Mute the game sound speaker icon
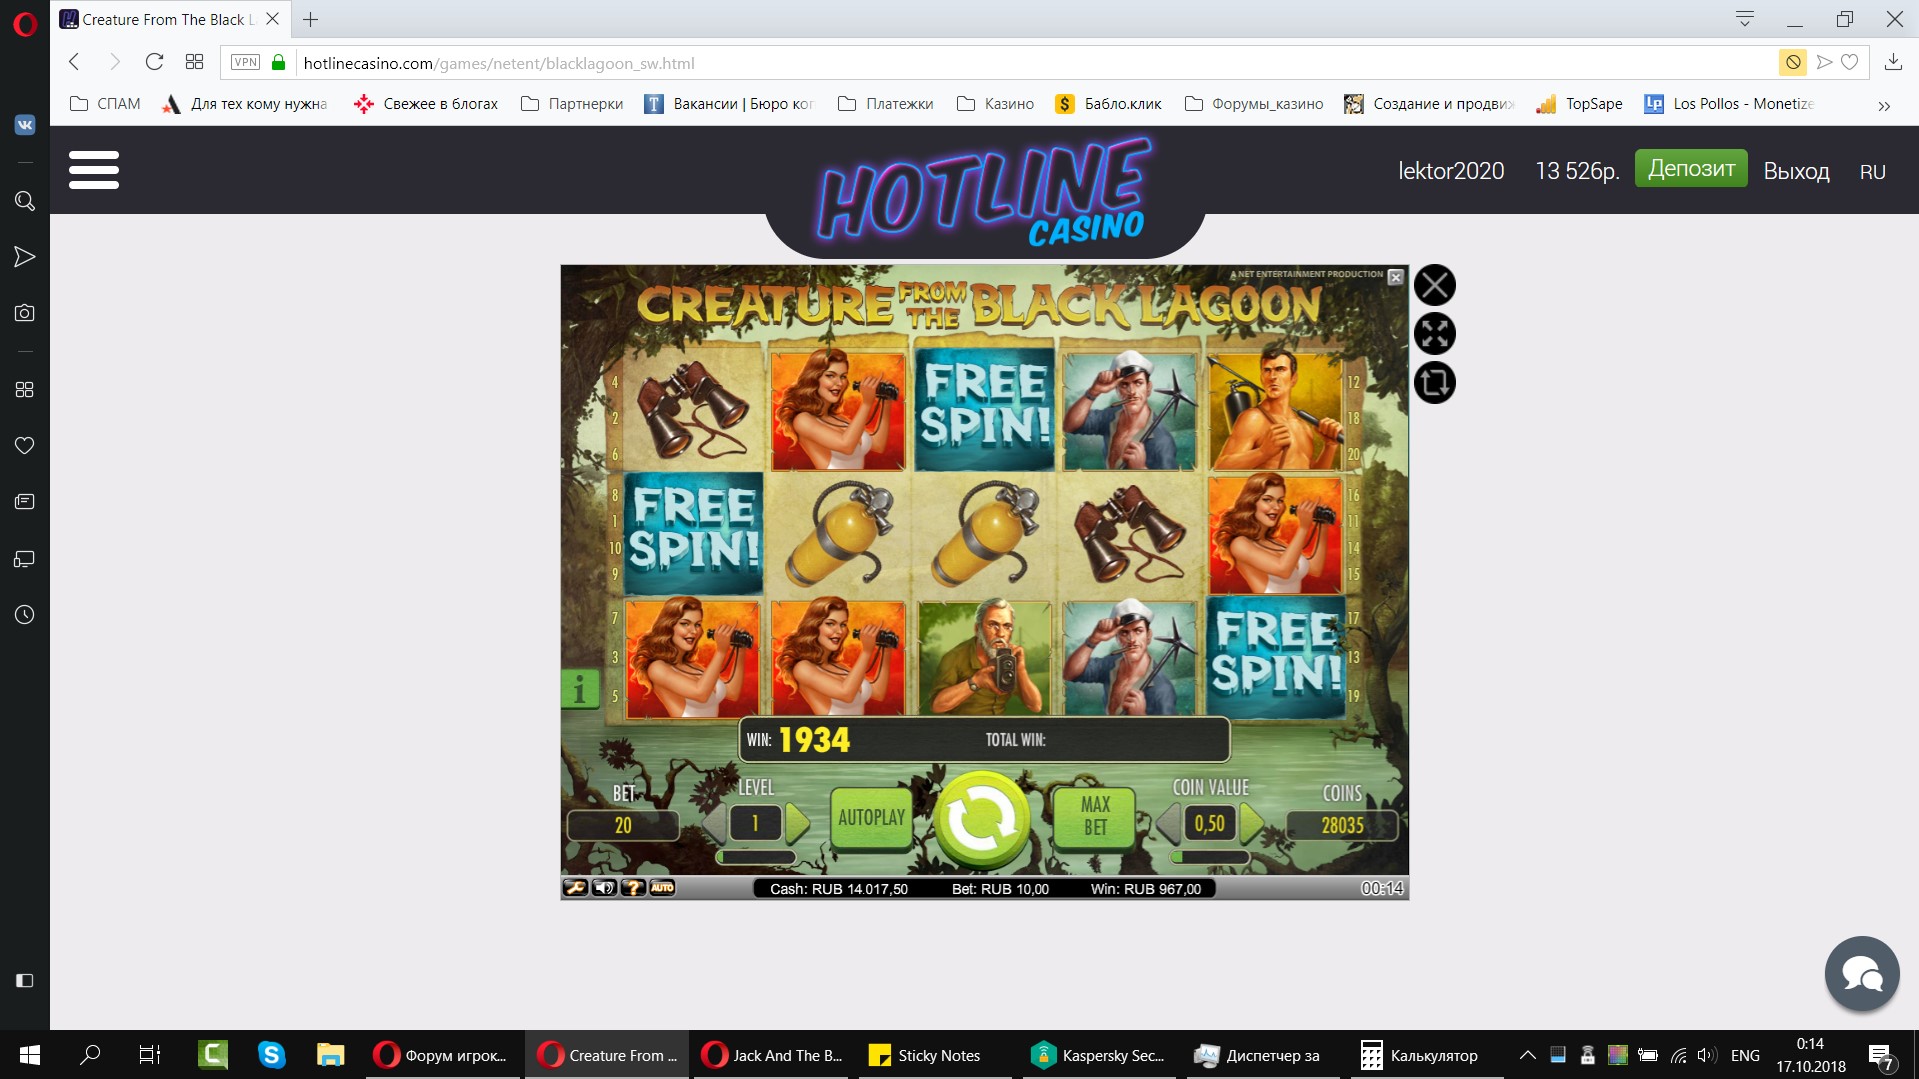The width and height of the screenshot is (1919, 1079). click(604, 888)
